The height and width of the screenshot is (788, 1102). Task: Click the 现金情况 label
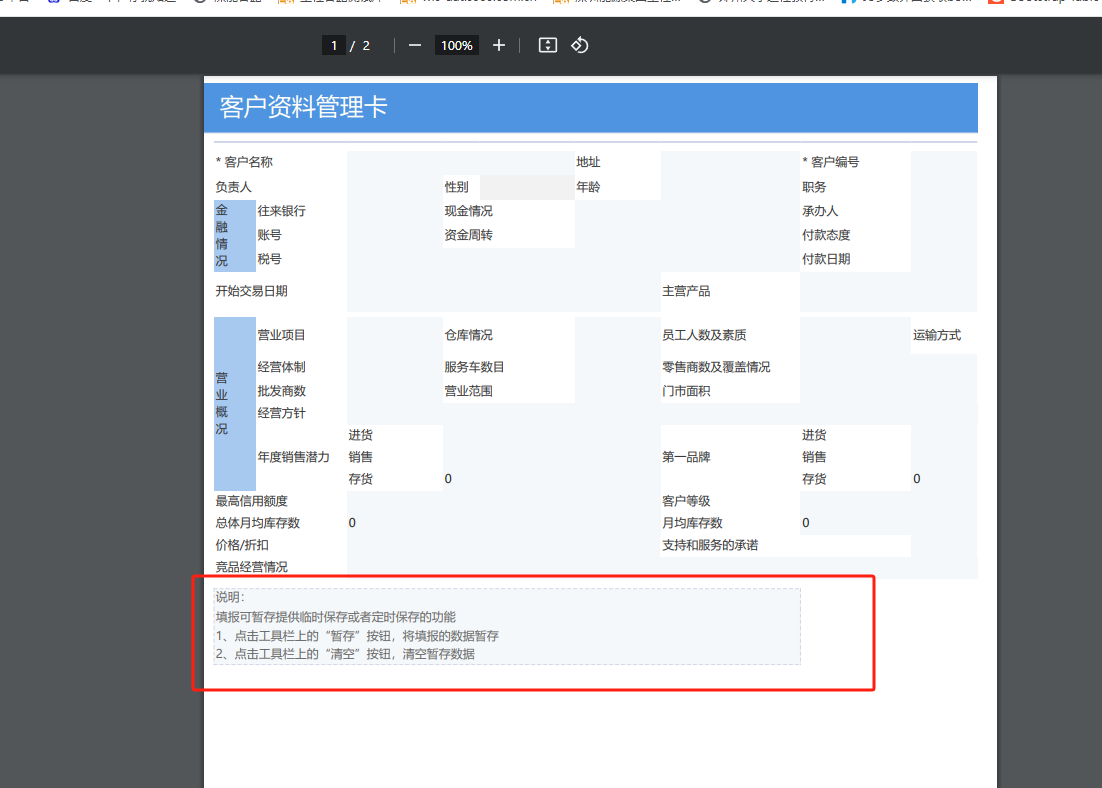coord(468,211)
